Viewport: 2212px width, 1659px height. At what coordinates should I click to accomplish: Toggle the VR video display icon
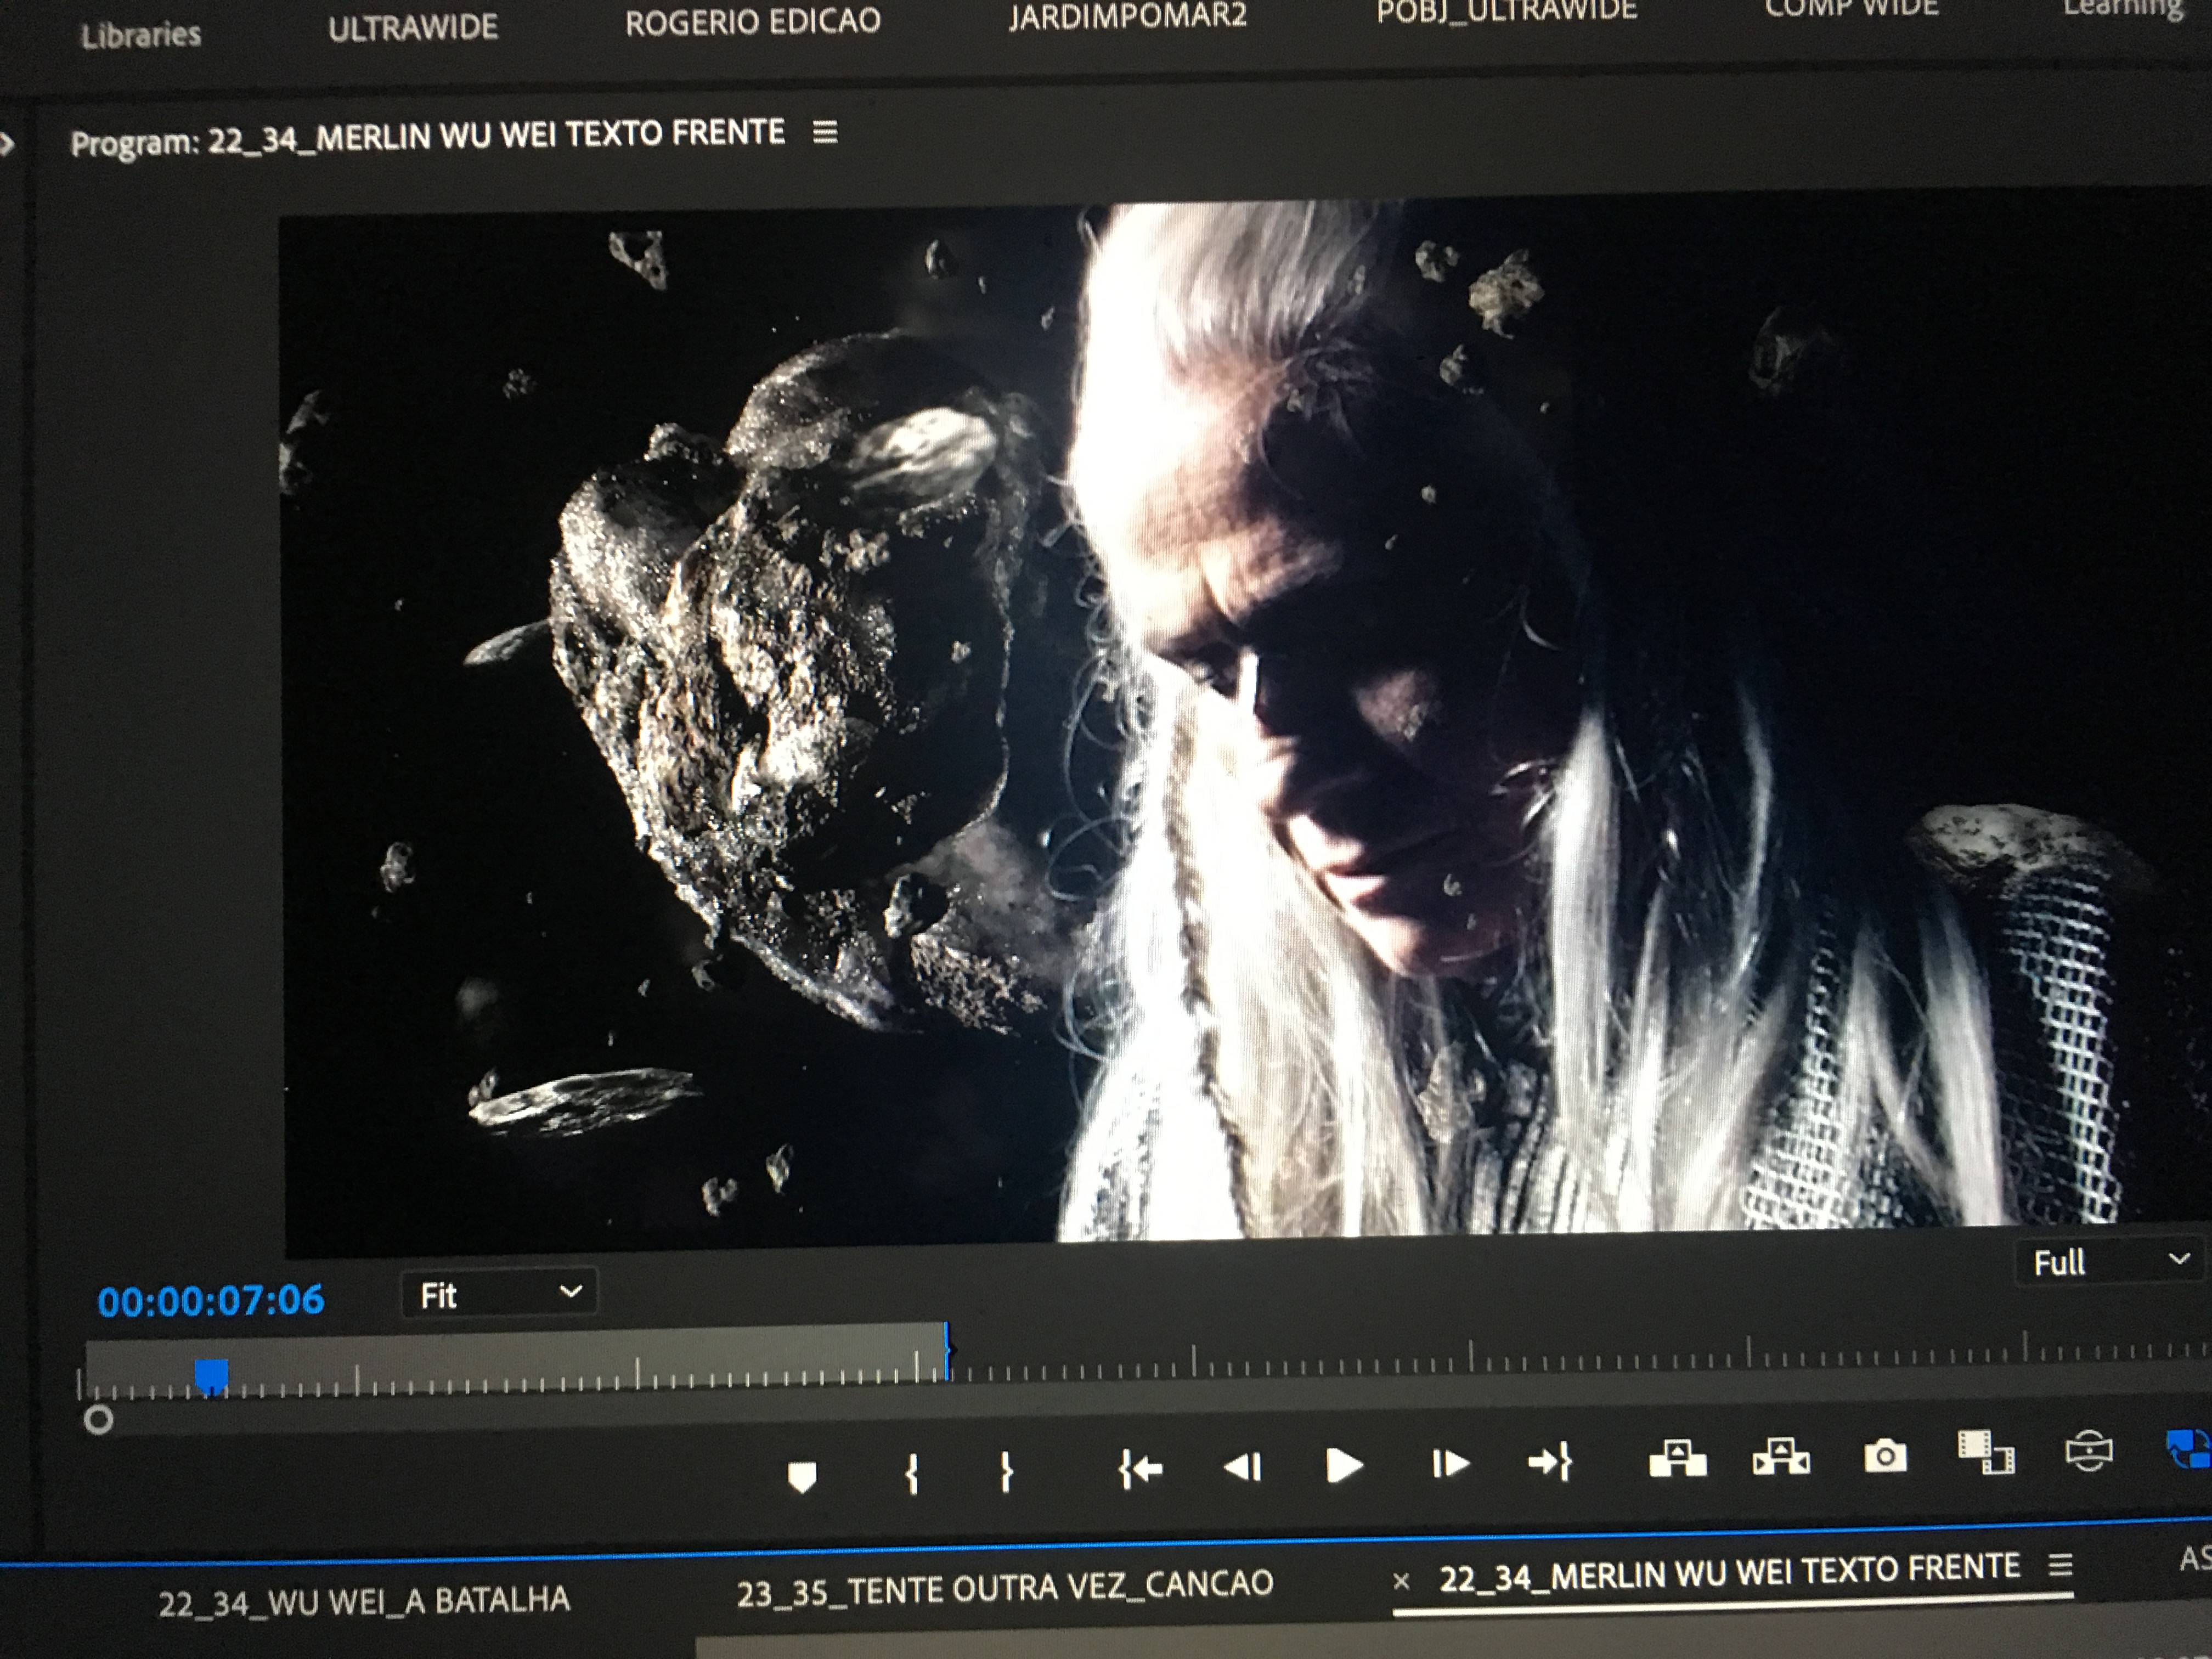point(2089,1450)
